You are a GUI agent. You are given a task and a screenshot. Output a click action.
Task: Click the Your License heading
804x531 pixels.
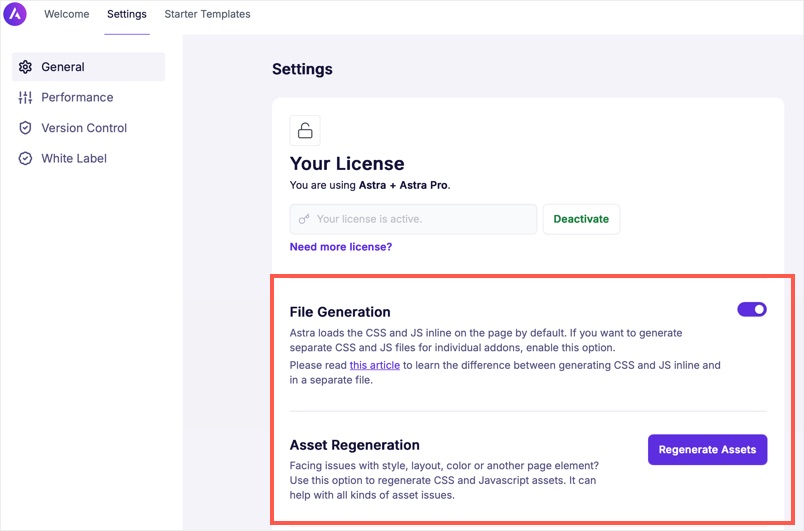click(347, 164)
